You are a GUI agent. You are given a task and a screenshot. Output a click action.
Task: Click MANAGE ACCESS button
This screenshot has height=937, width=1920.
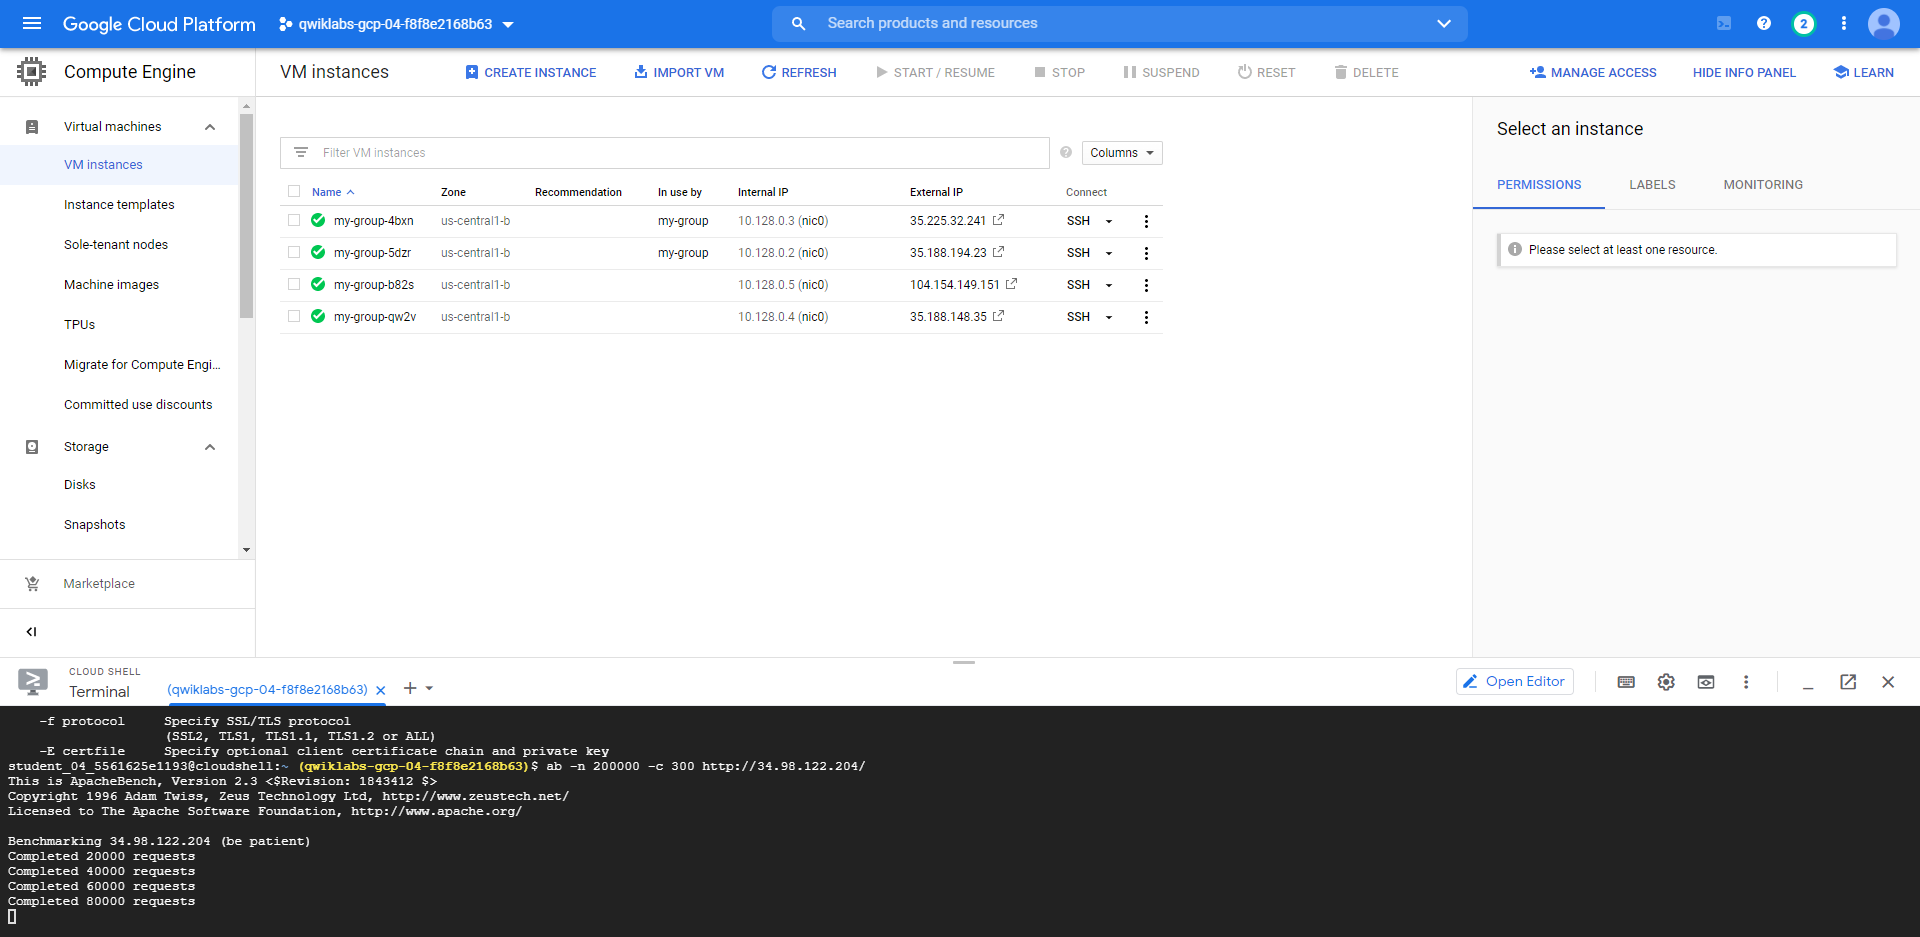(x=1593, y=72)
